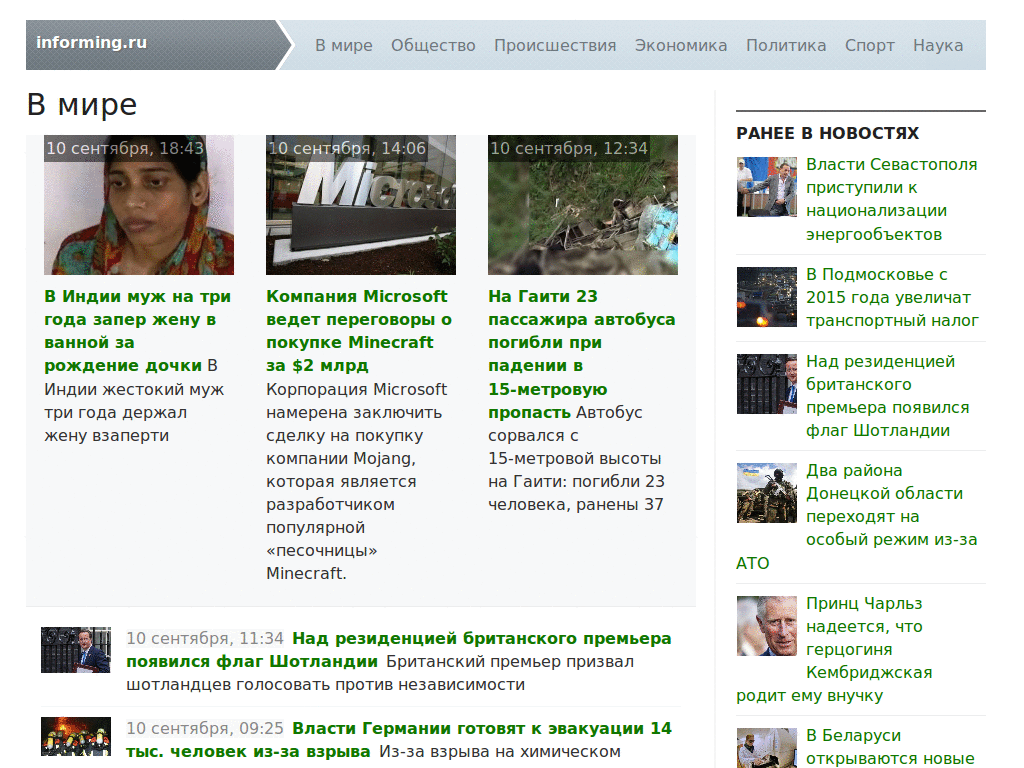Click the 'РАНЕЕ В НОВОСТЯХ' sidebar heading
1024x768 pixels.
point(827,133)
